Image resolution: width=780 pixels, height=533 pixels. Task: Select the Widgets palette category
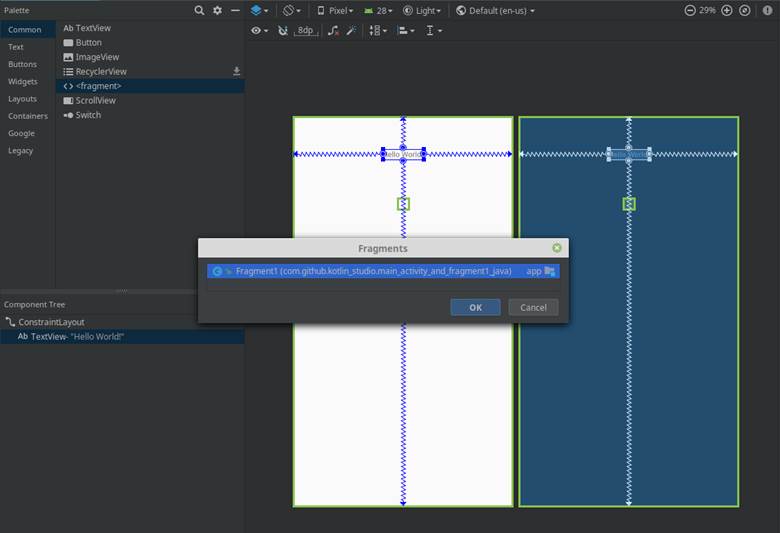pyautogui.click(x=23, y=82)
